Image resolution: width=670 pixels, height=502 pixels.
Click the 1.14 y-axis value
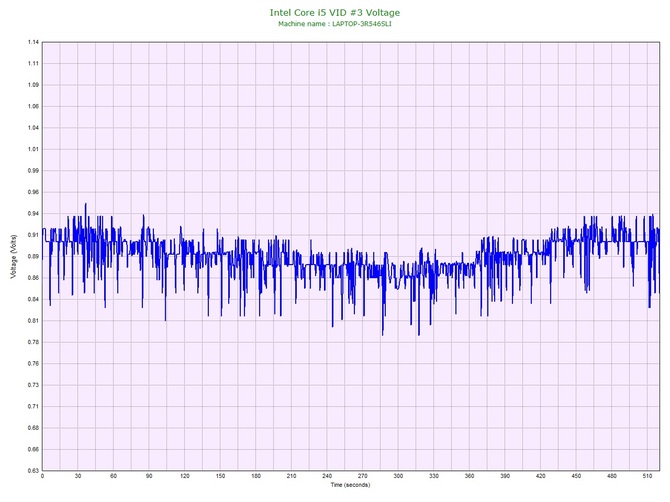click(x=33, y=42)
